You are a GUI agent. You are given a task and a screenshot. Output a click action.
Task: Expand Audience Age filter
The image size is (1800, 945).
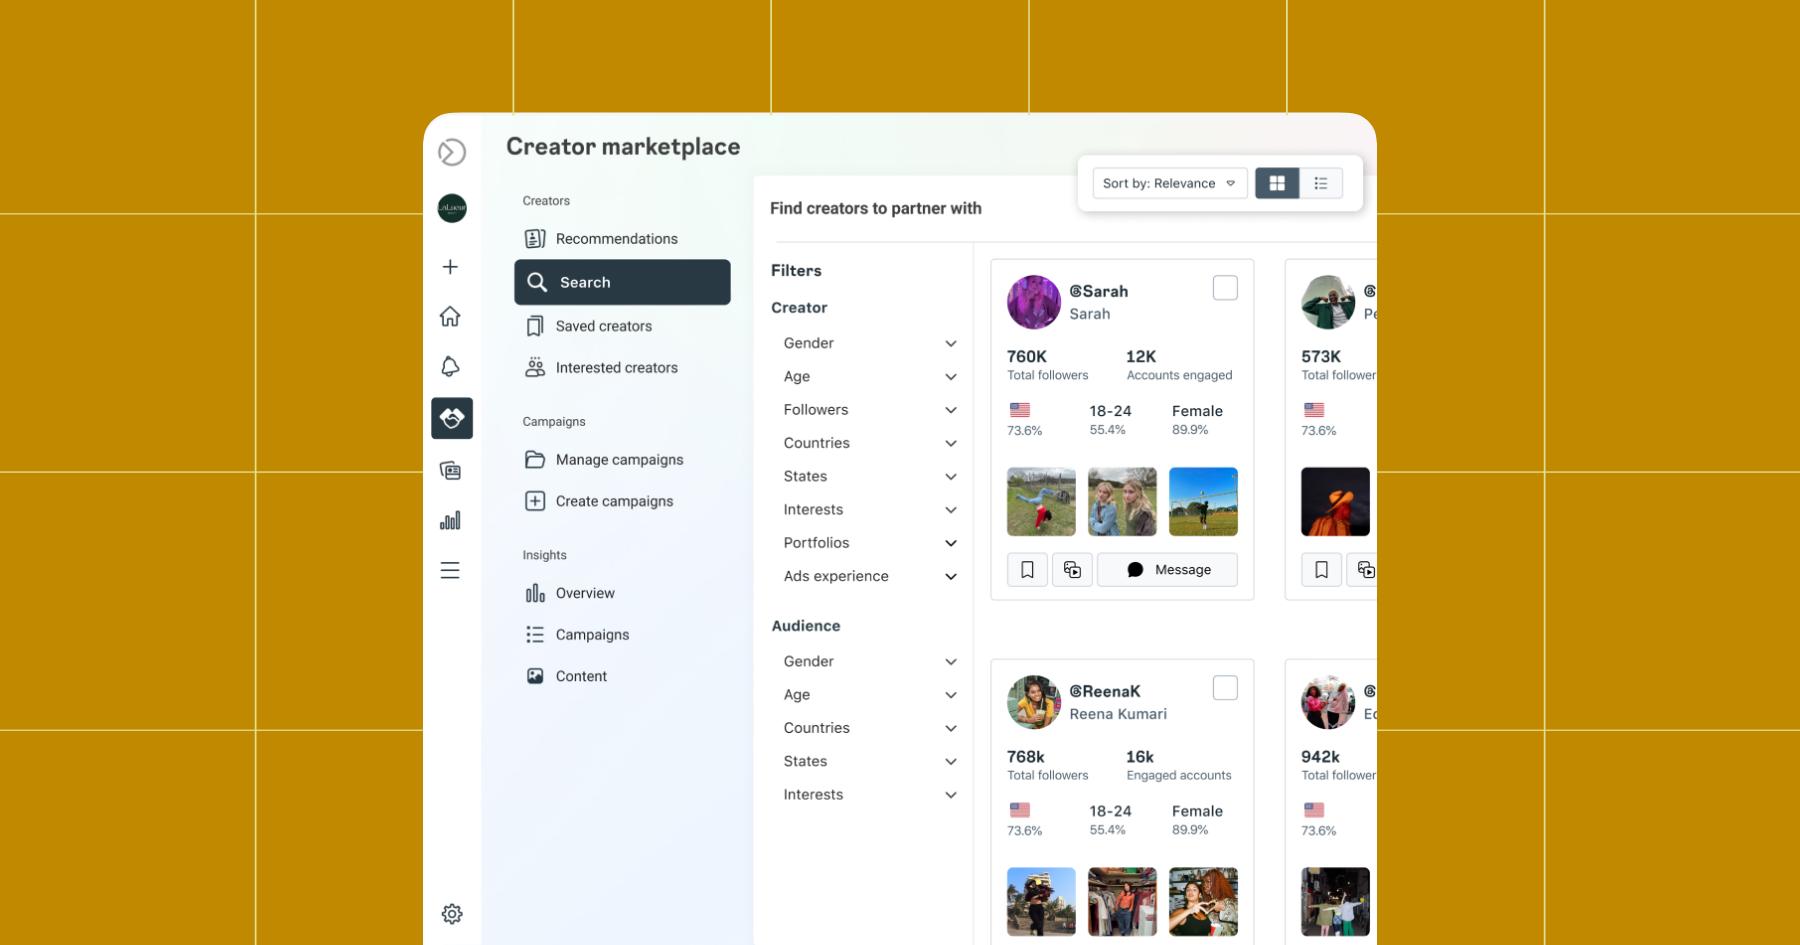tap(870, 695)
